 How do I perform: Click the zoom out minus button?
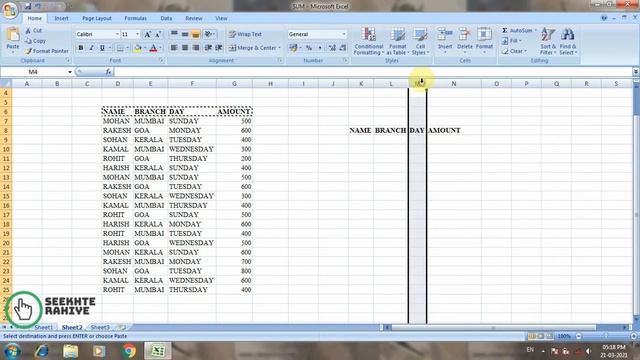coord(578,336)
